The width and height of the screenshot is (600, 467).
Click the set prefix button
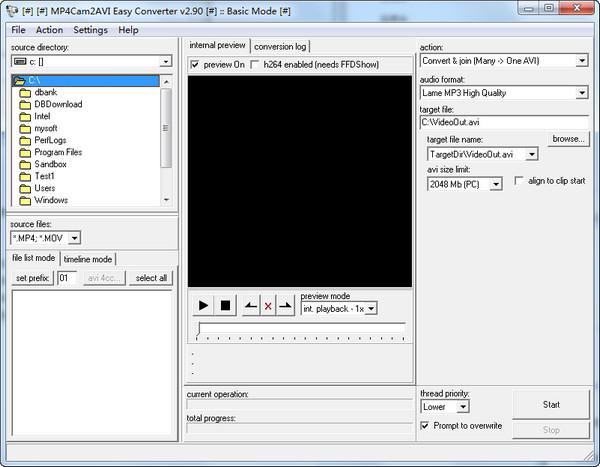click(x=33, y=278)
